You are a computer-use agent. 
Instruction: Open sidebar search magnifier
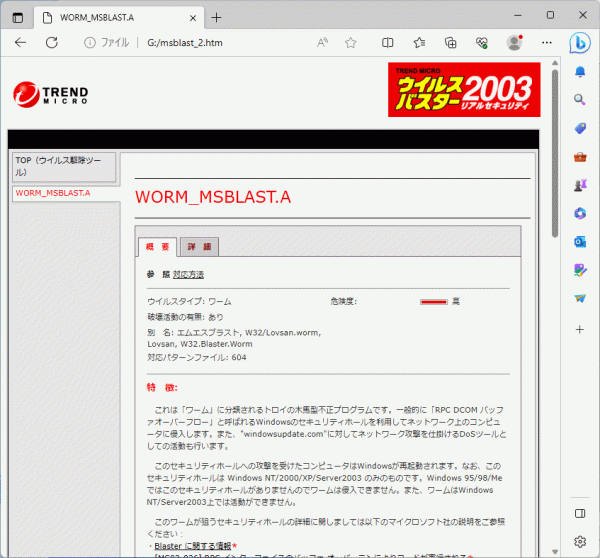pos(580,100)
